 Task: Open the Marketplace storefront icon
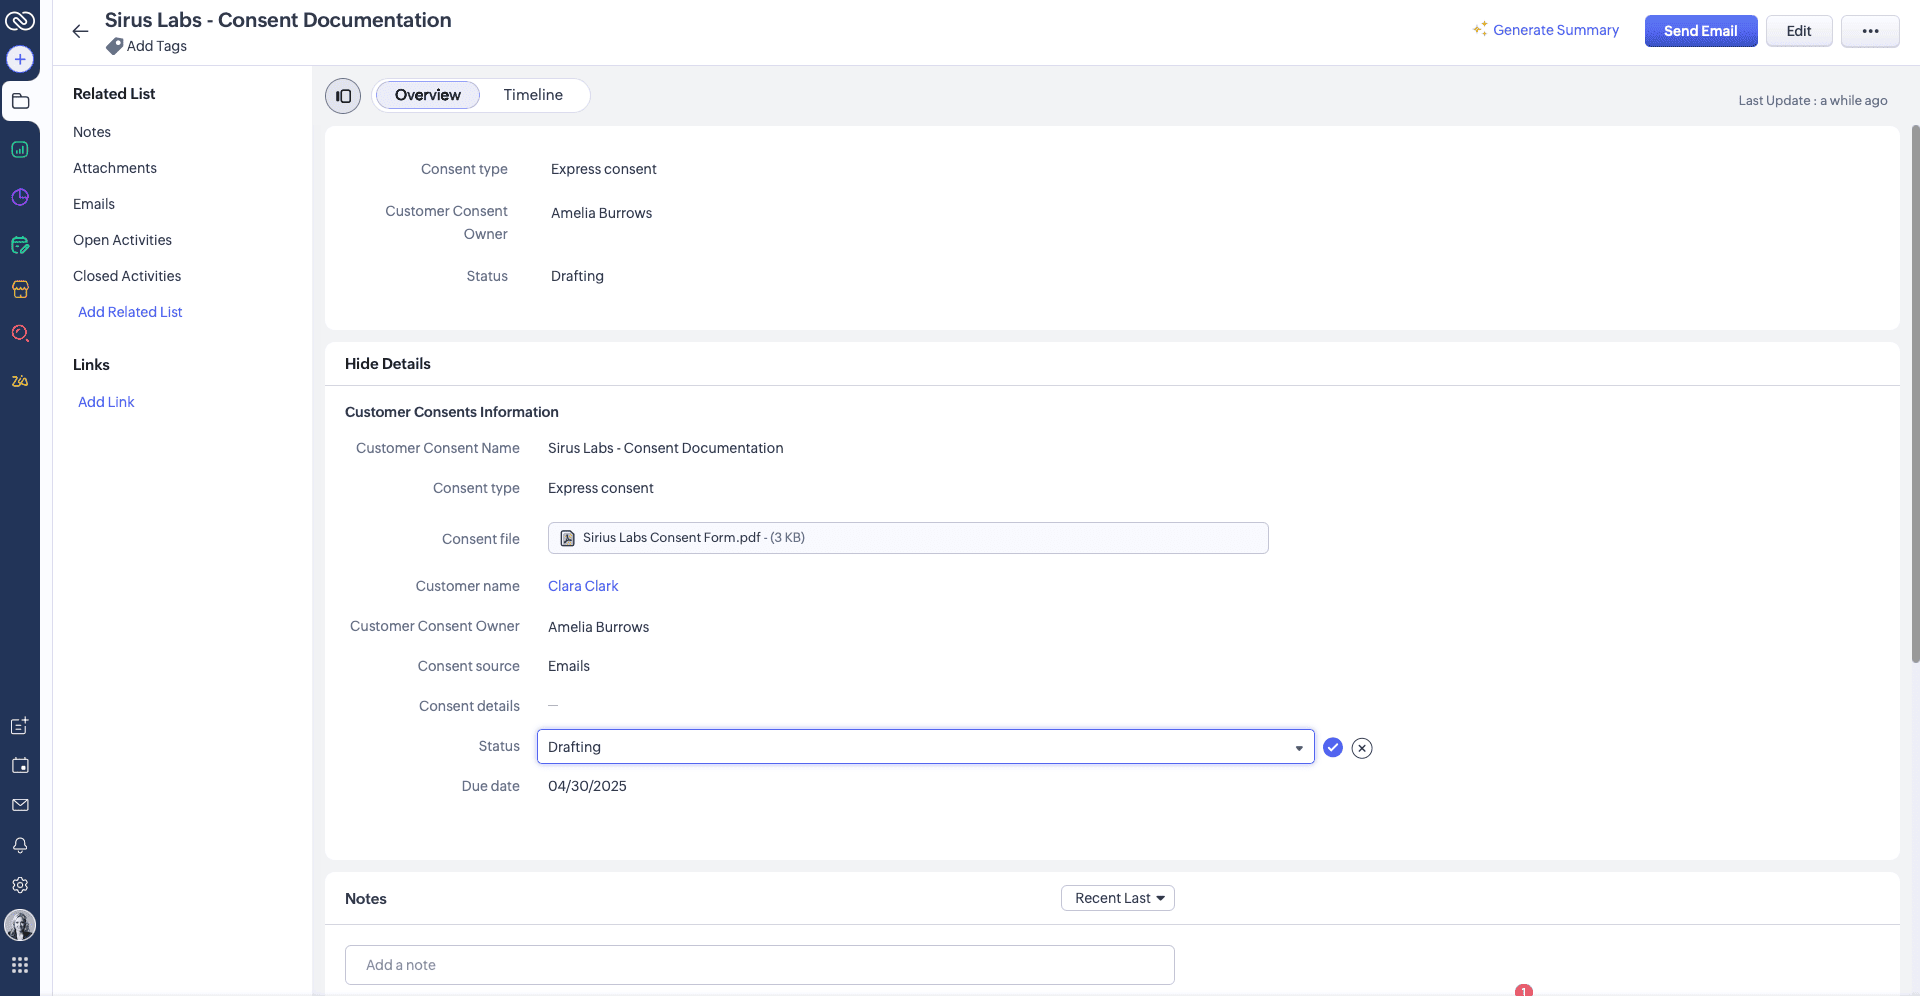[x=20, y=289]
